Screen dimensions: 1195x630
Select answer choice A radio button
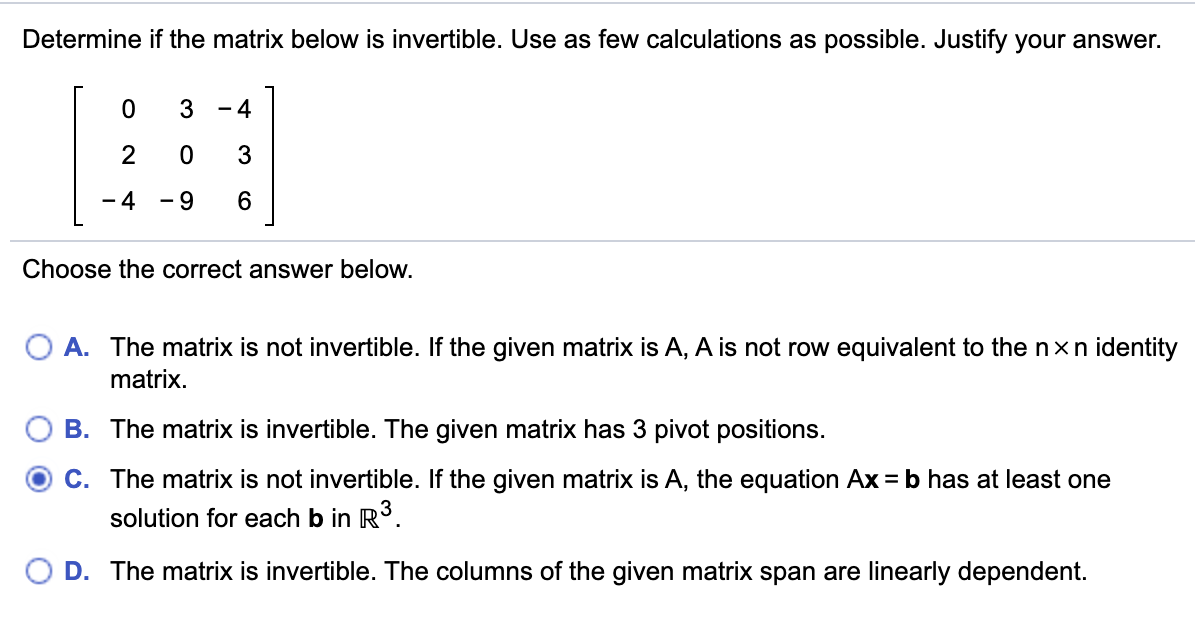(39, 347)
